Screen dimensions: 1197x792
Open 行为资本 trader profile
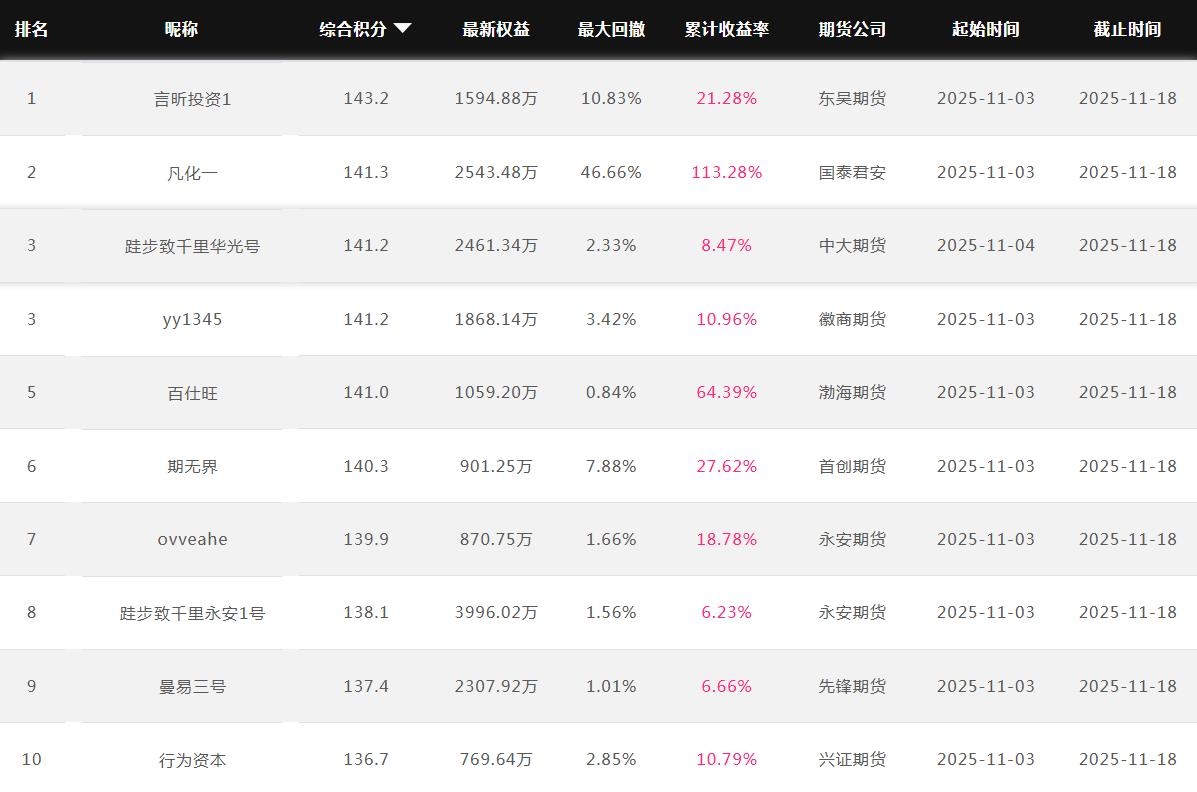192,759
